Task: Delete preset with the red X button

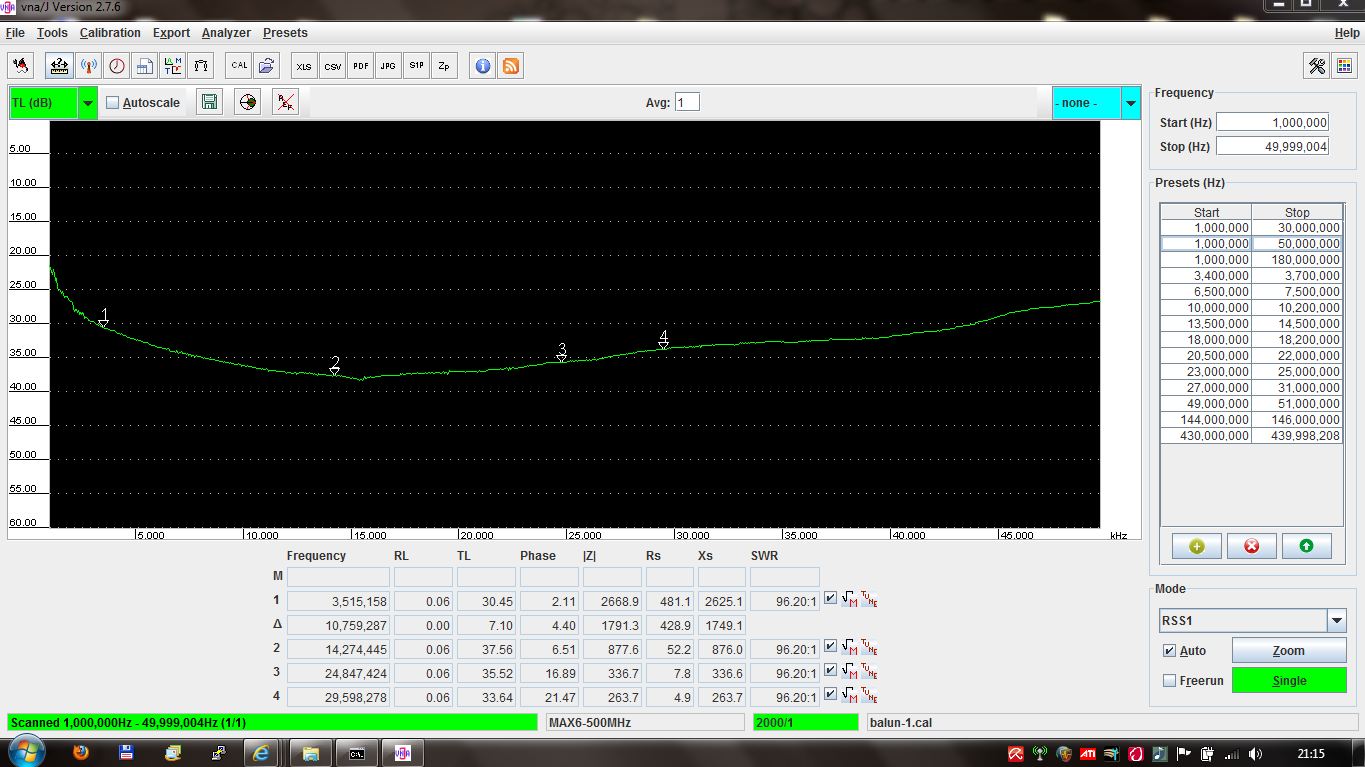Action: (x=1251, y=546)
